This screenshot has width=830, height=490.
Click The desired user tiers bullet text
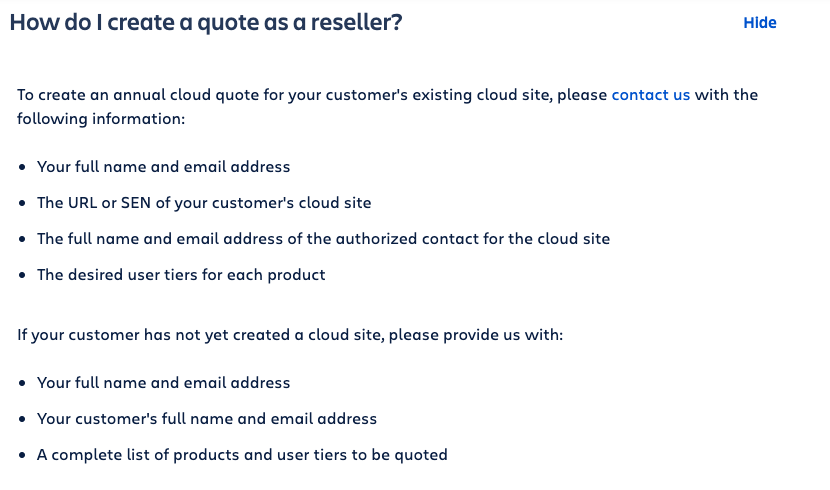[x=181, y=275]
